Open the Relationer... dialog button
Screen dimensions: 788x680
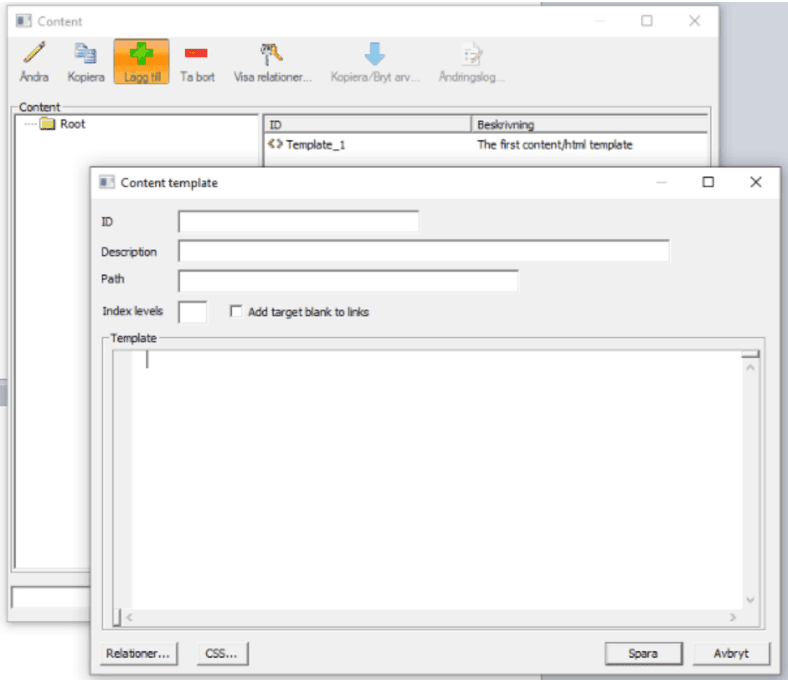(138, 654)
